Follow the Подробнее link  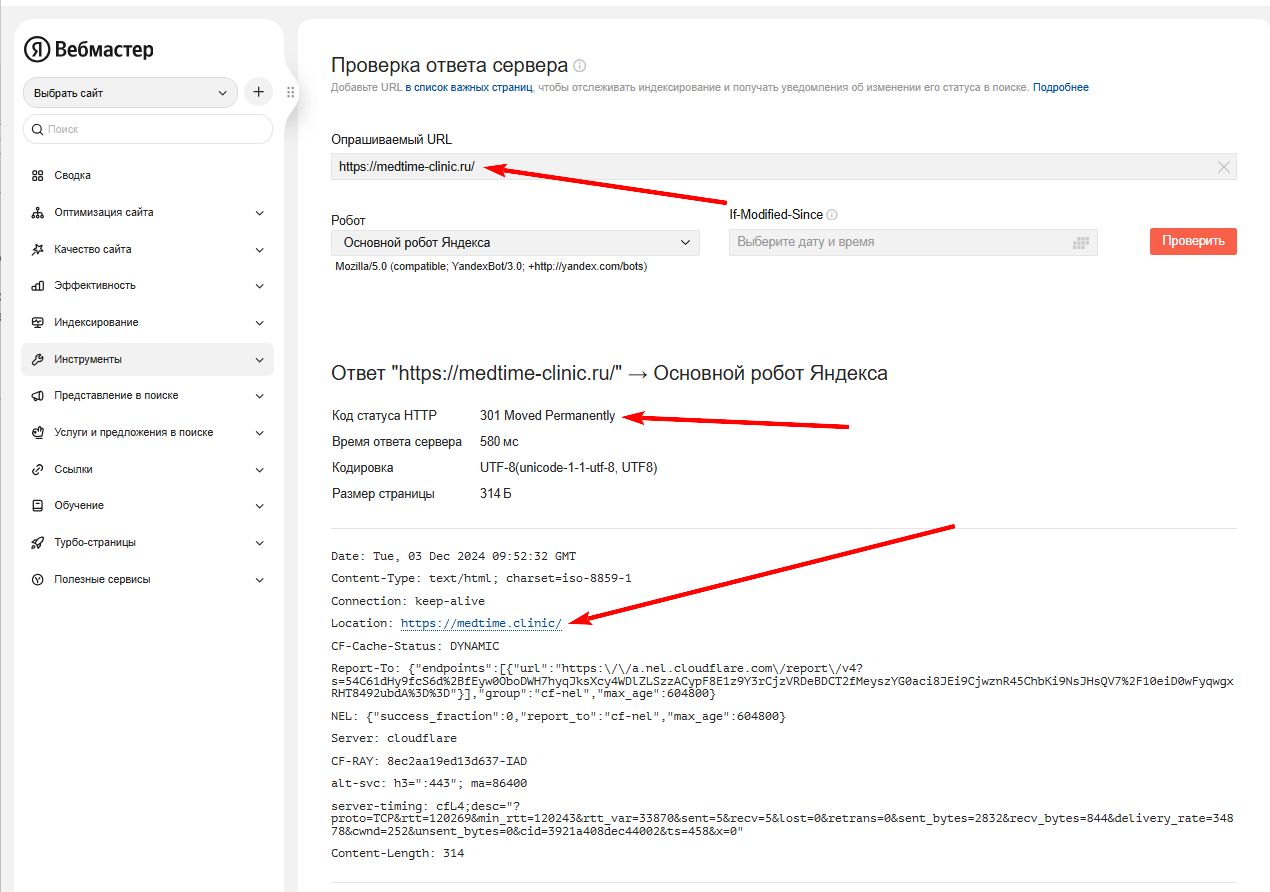click(1060, 88)
